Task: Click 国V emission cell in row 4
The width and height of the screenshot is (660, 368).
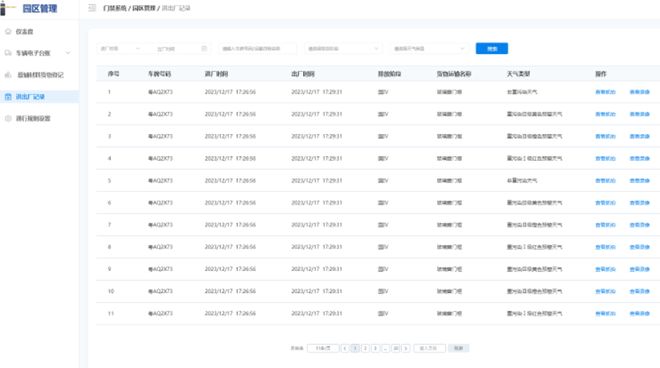Action: click(x=383, y=158)
